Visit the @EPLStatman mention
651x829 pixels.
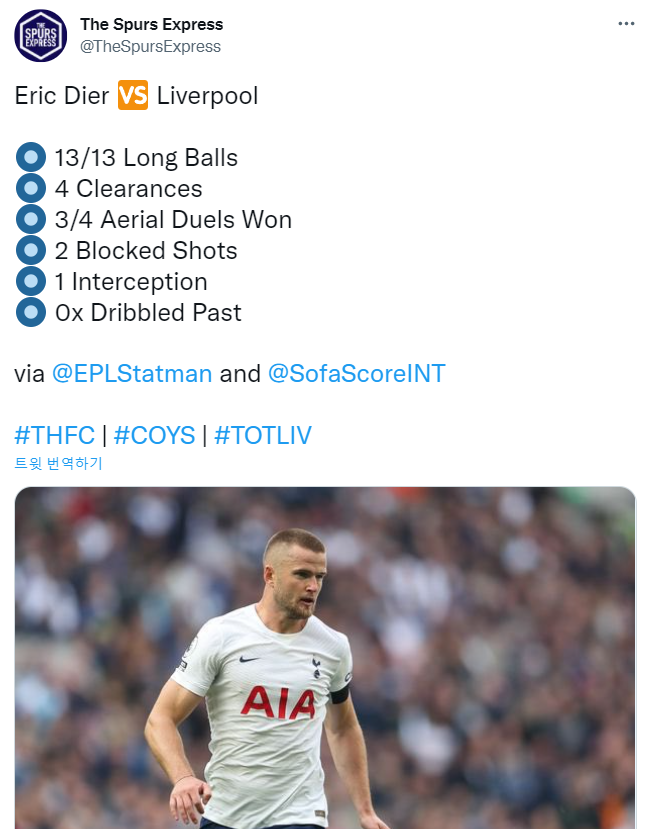[x=132, y=374]
